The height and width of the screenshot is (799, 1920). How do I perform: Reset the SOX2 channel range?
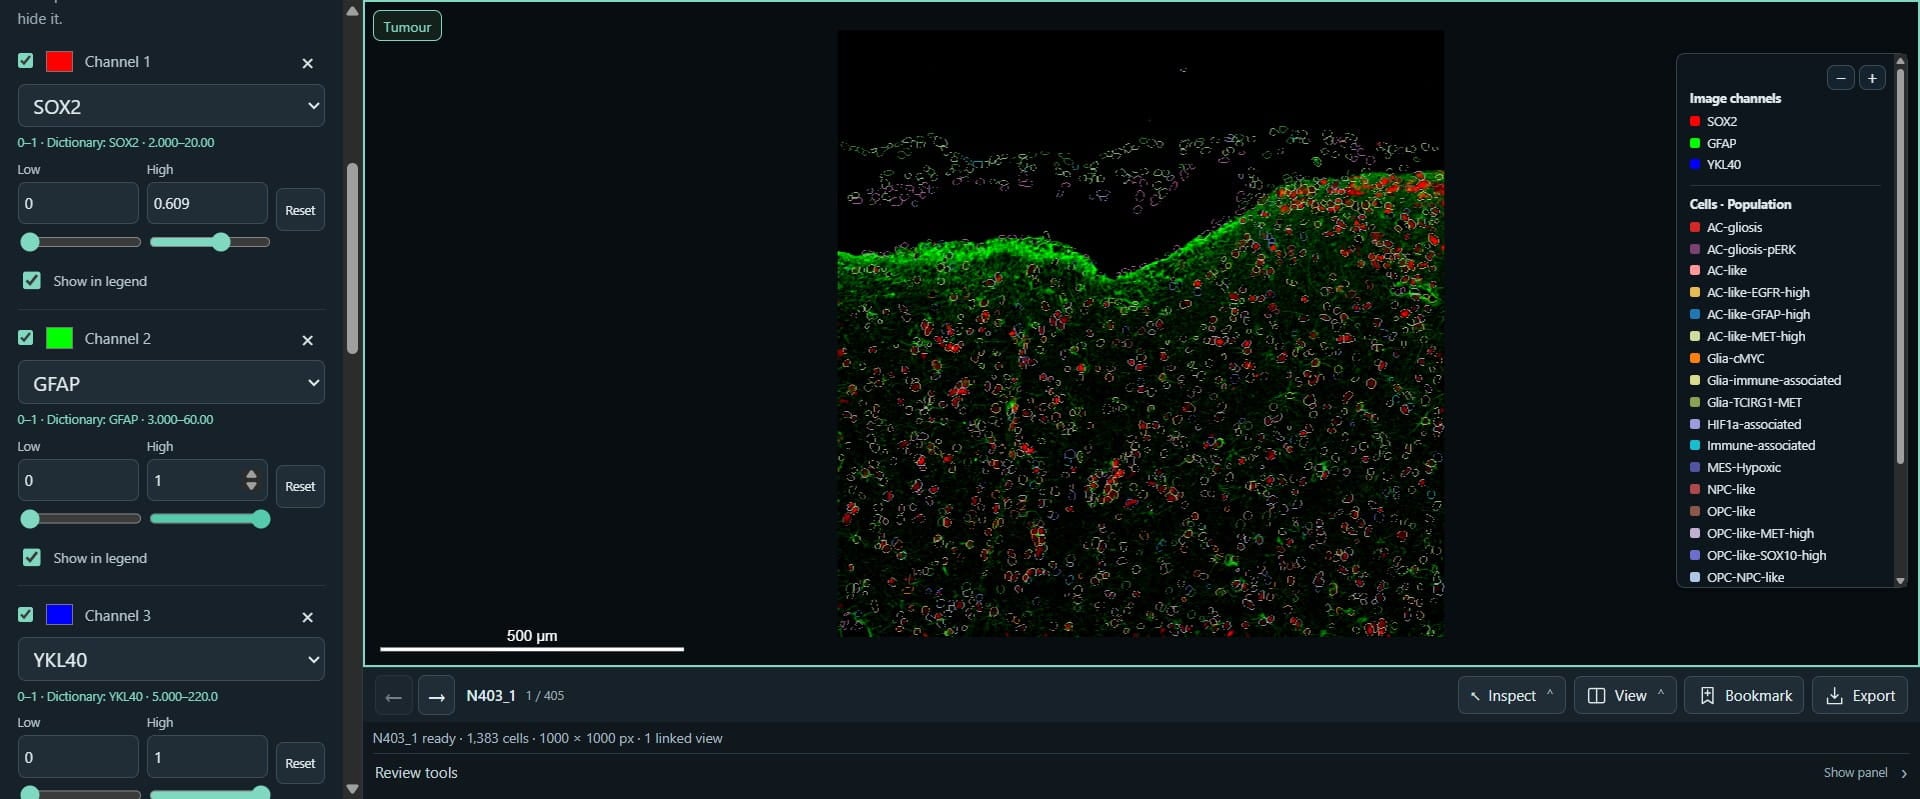(300, 210)
